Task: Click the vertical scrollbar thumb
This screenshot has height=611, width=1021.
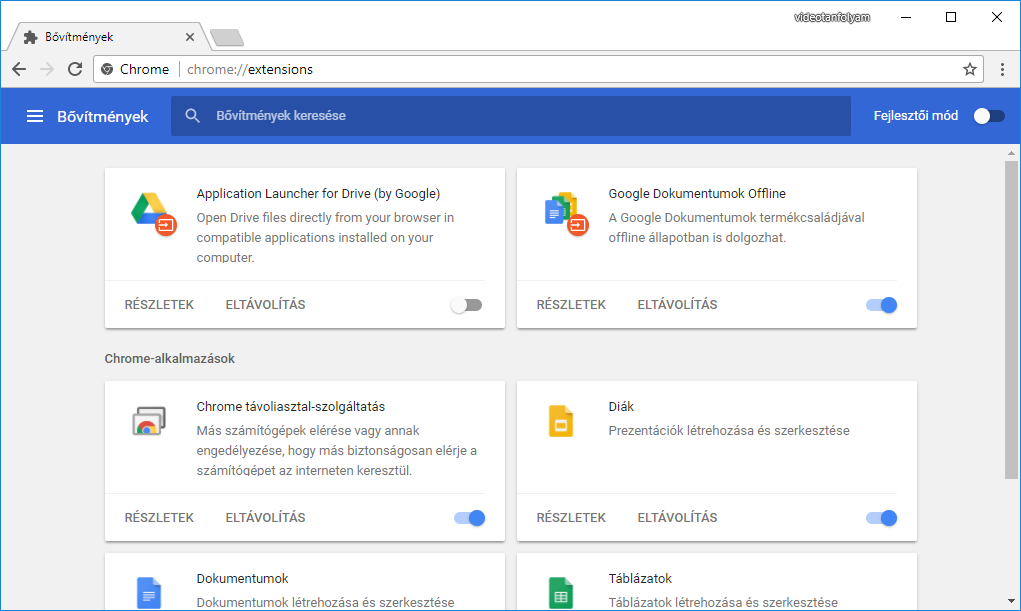Action: 1011,319
